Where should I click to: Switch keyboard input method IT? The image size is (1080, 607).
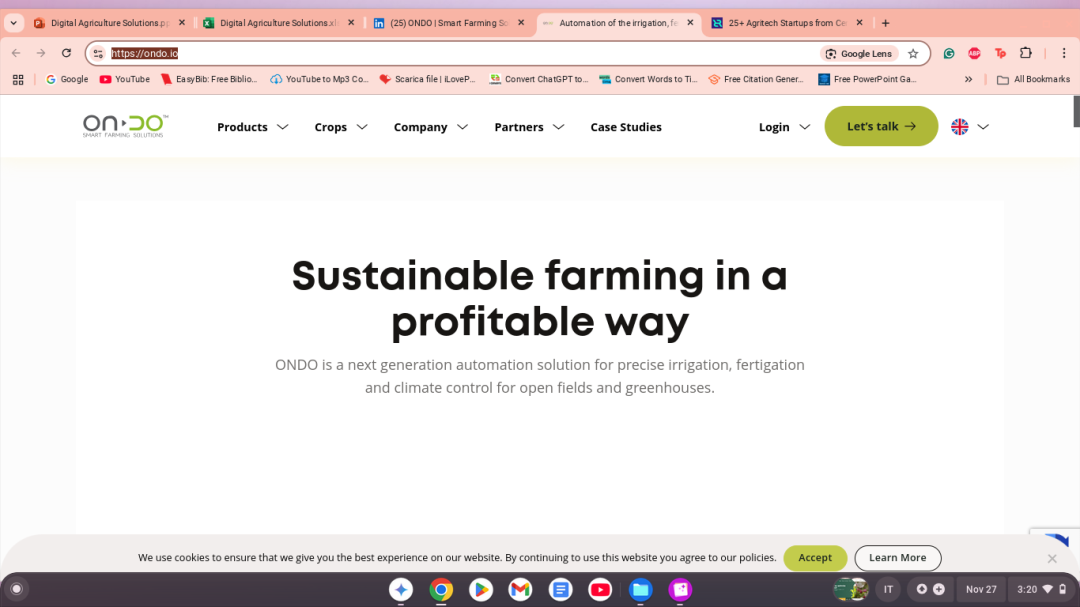(889, 589)
